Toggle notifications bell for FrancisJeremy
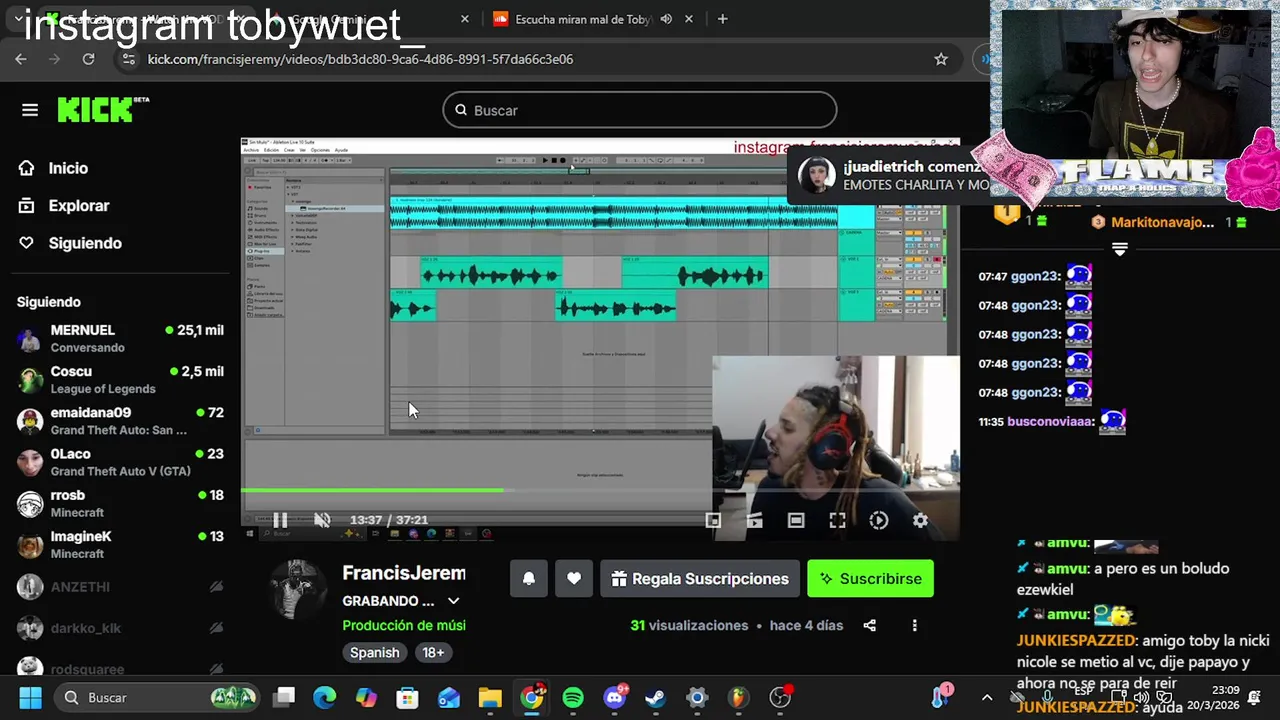1280x720 pixels. tap(529, 578)
